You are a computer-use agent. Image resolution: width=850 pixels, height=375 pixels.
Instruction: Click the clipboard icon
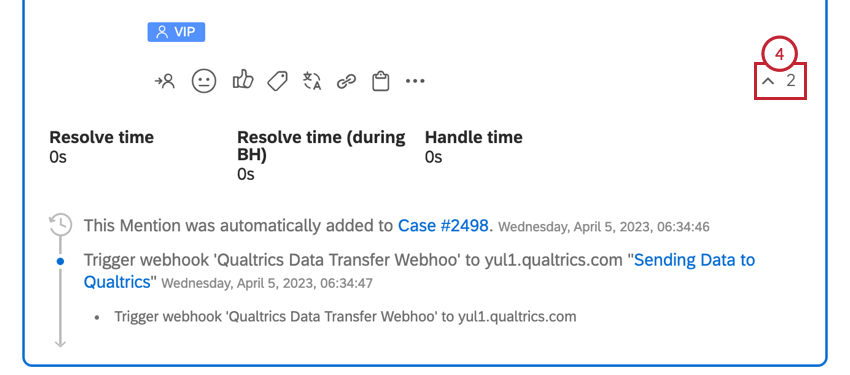pos(381,81)
